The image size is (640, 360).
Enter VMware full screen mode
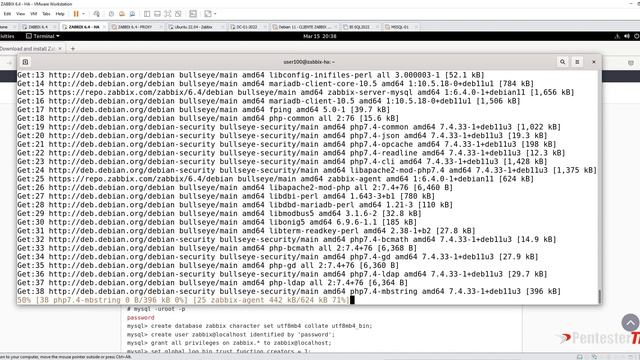tap(168, 13)
